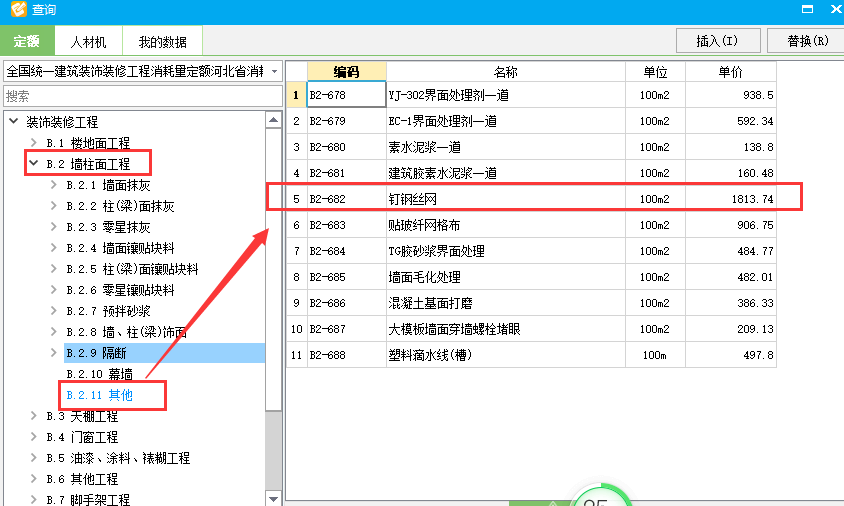This screenshot has width=844, height=506.
Task: Select B.2.10 幕墙 tree item
Action: click(x=99, y=374)
